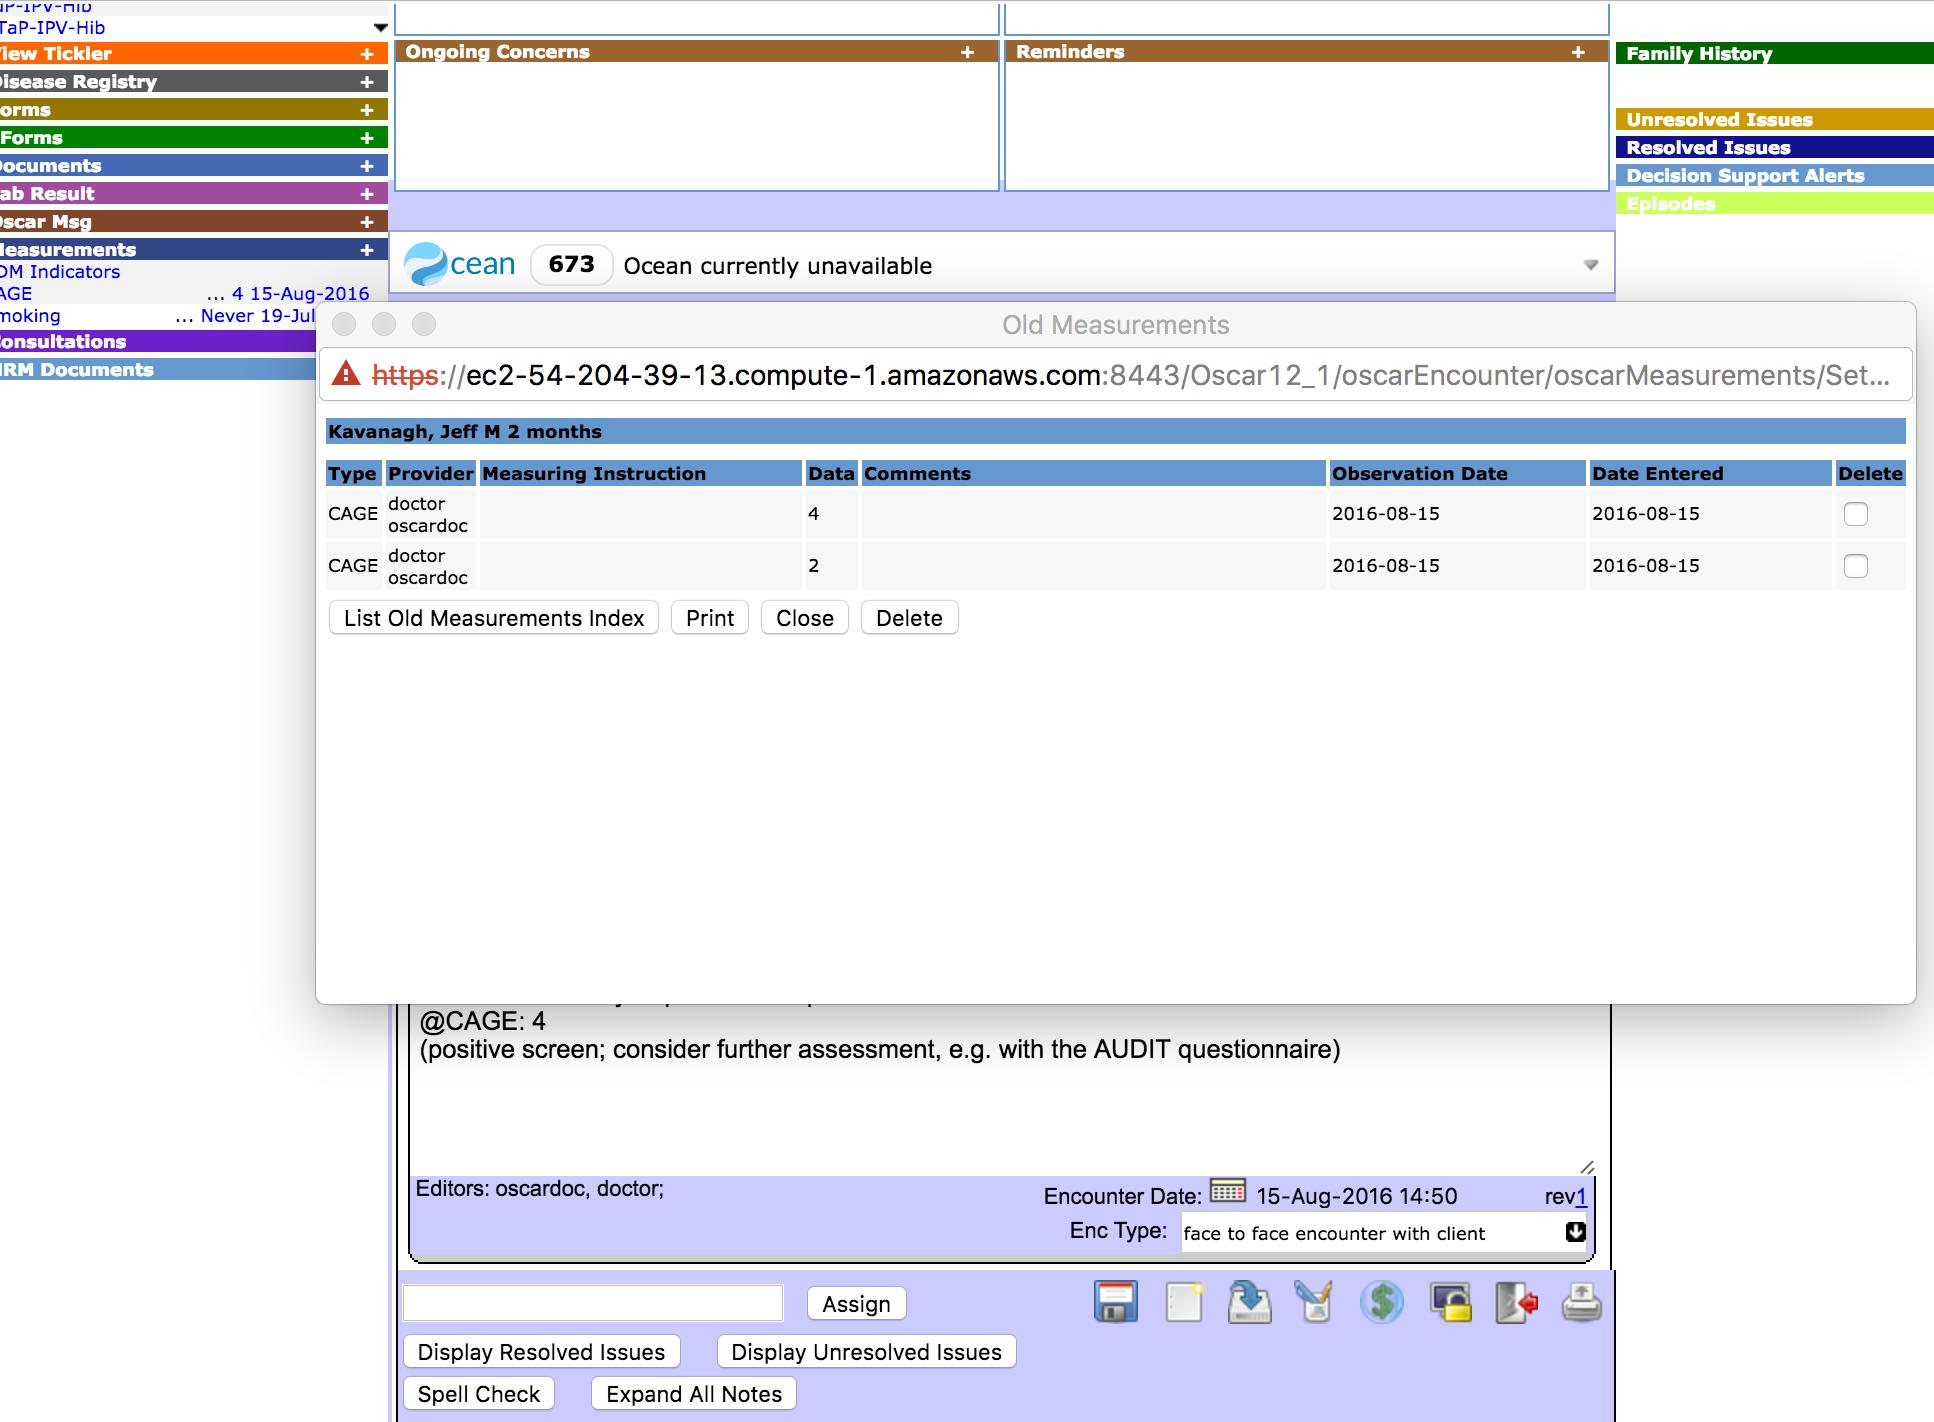The width and height of the screenshot is (1934, 1422).
Task: Open the Consultations sidebar header
Action: point(64,342)
